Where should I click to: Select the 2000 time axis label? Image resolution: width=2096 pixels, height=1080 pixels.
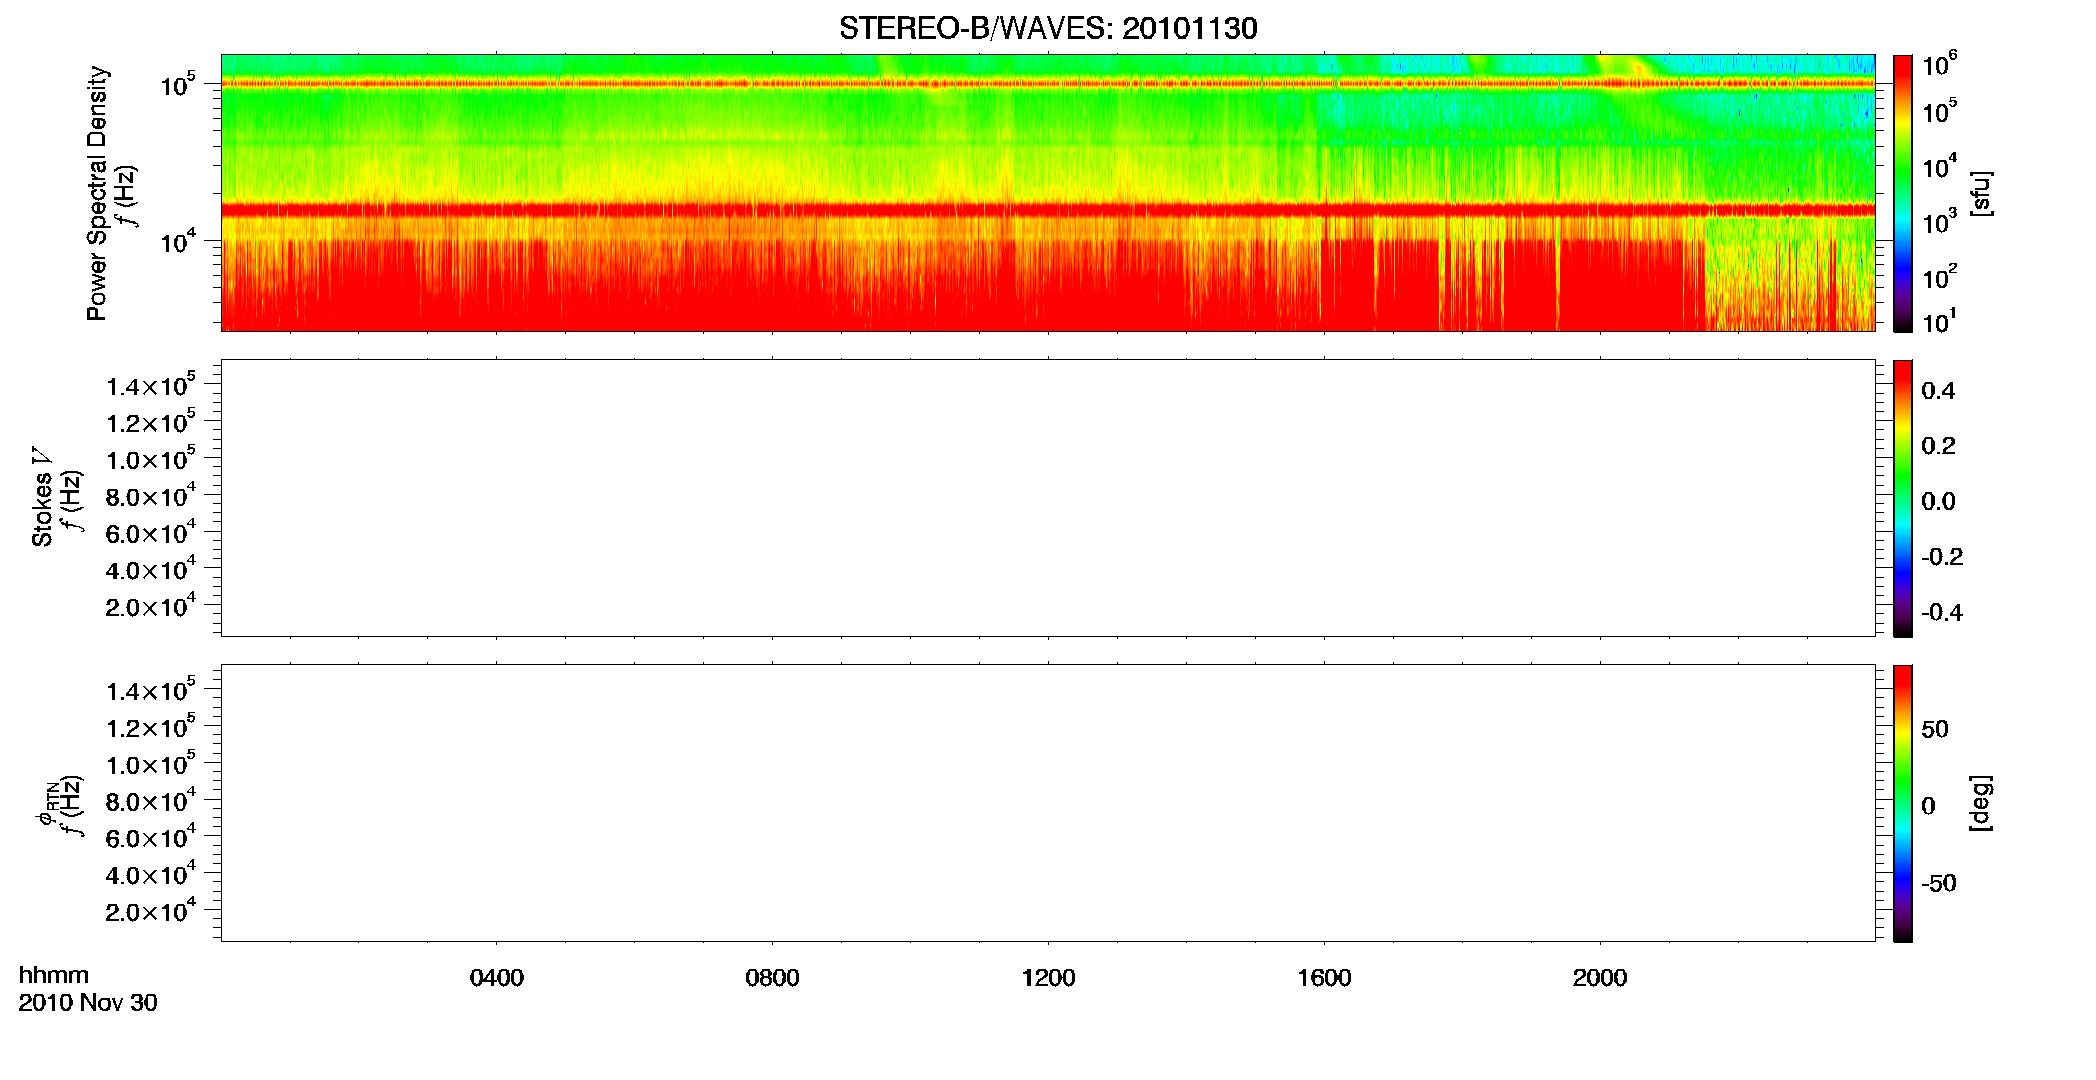click(1600, 978)
